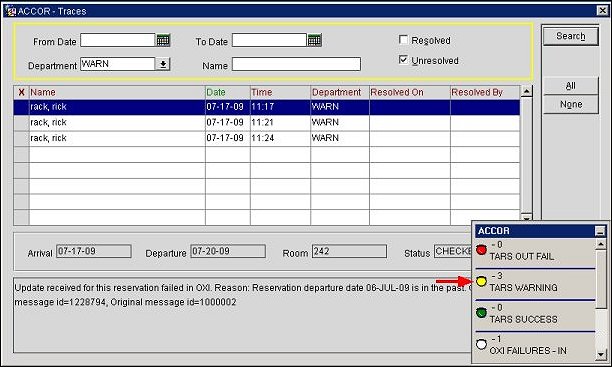Click the None button

pyautogui.click(x=571, y=104)
